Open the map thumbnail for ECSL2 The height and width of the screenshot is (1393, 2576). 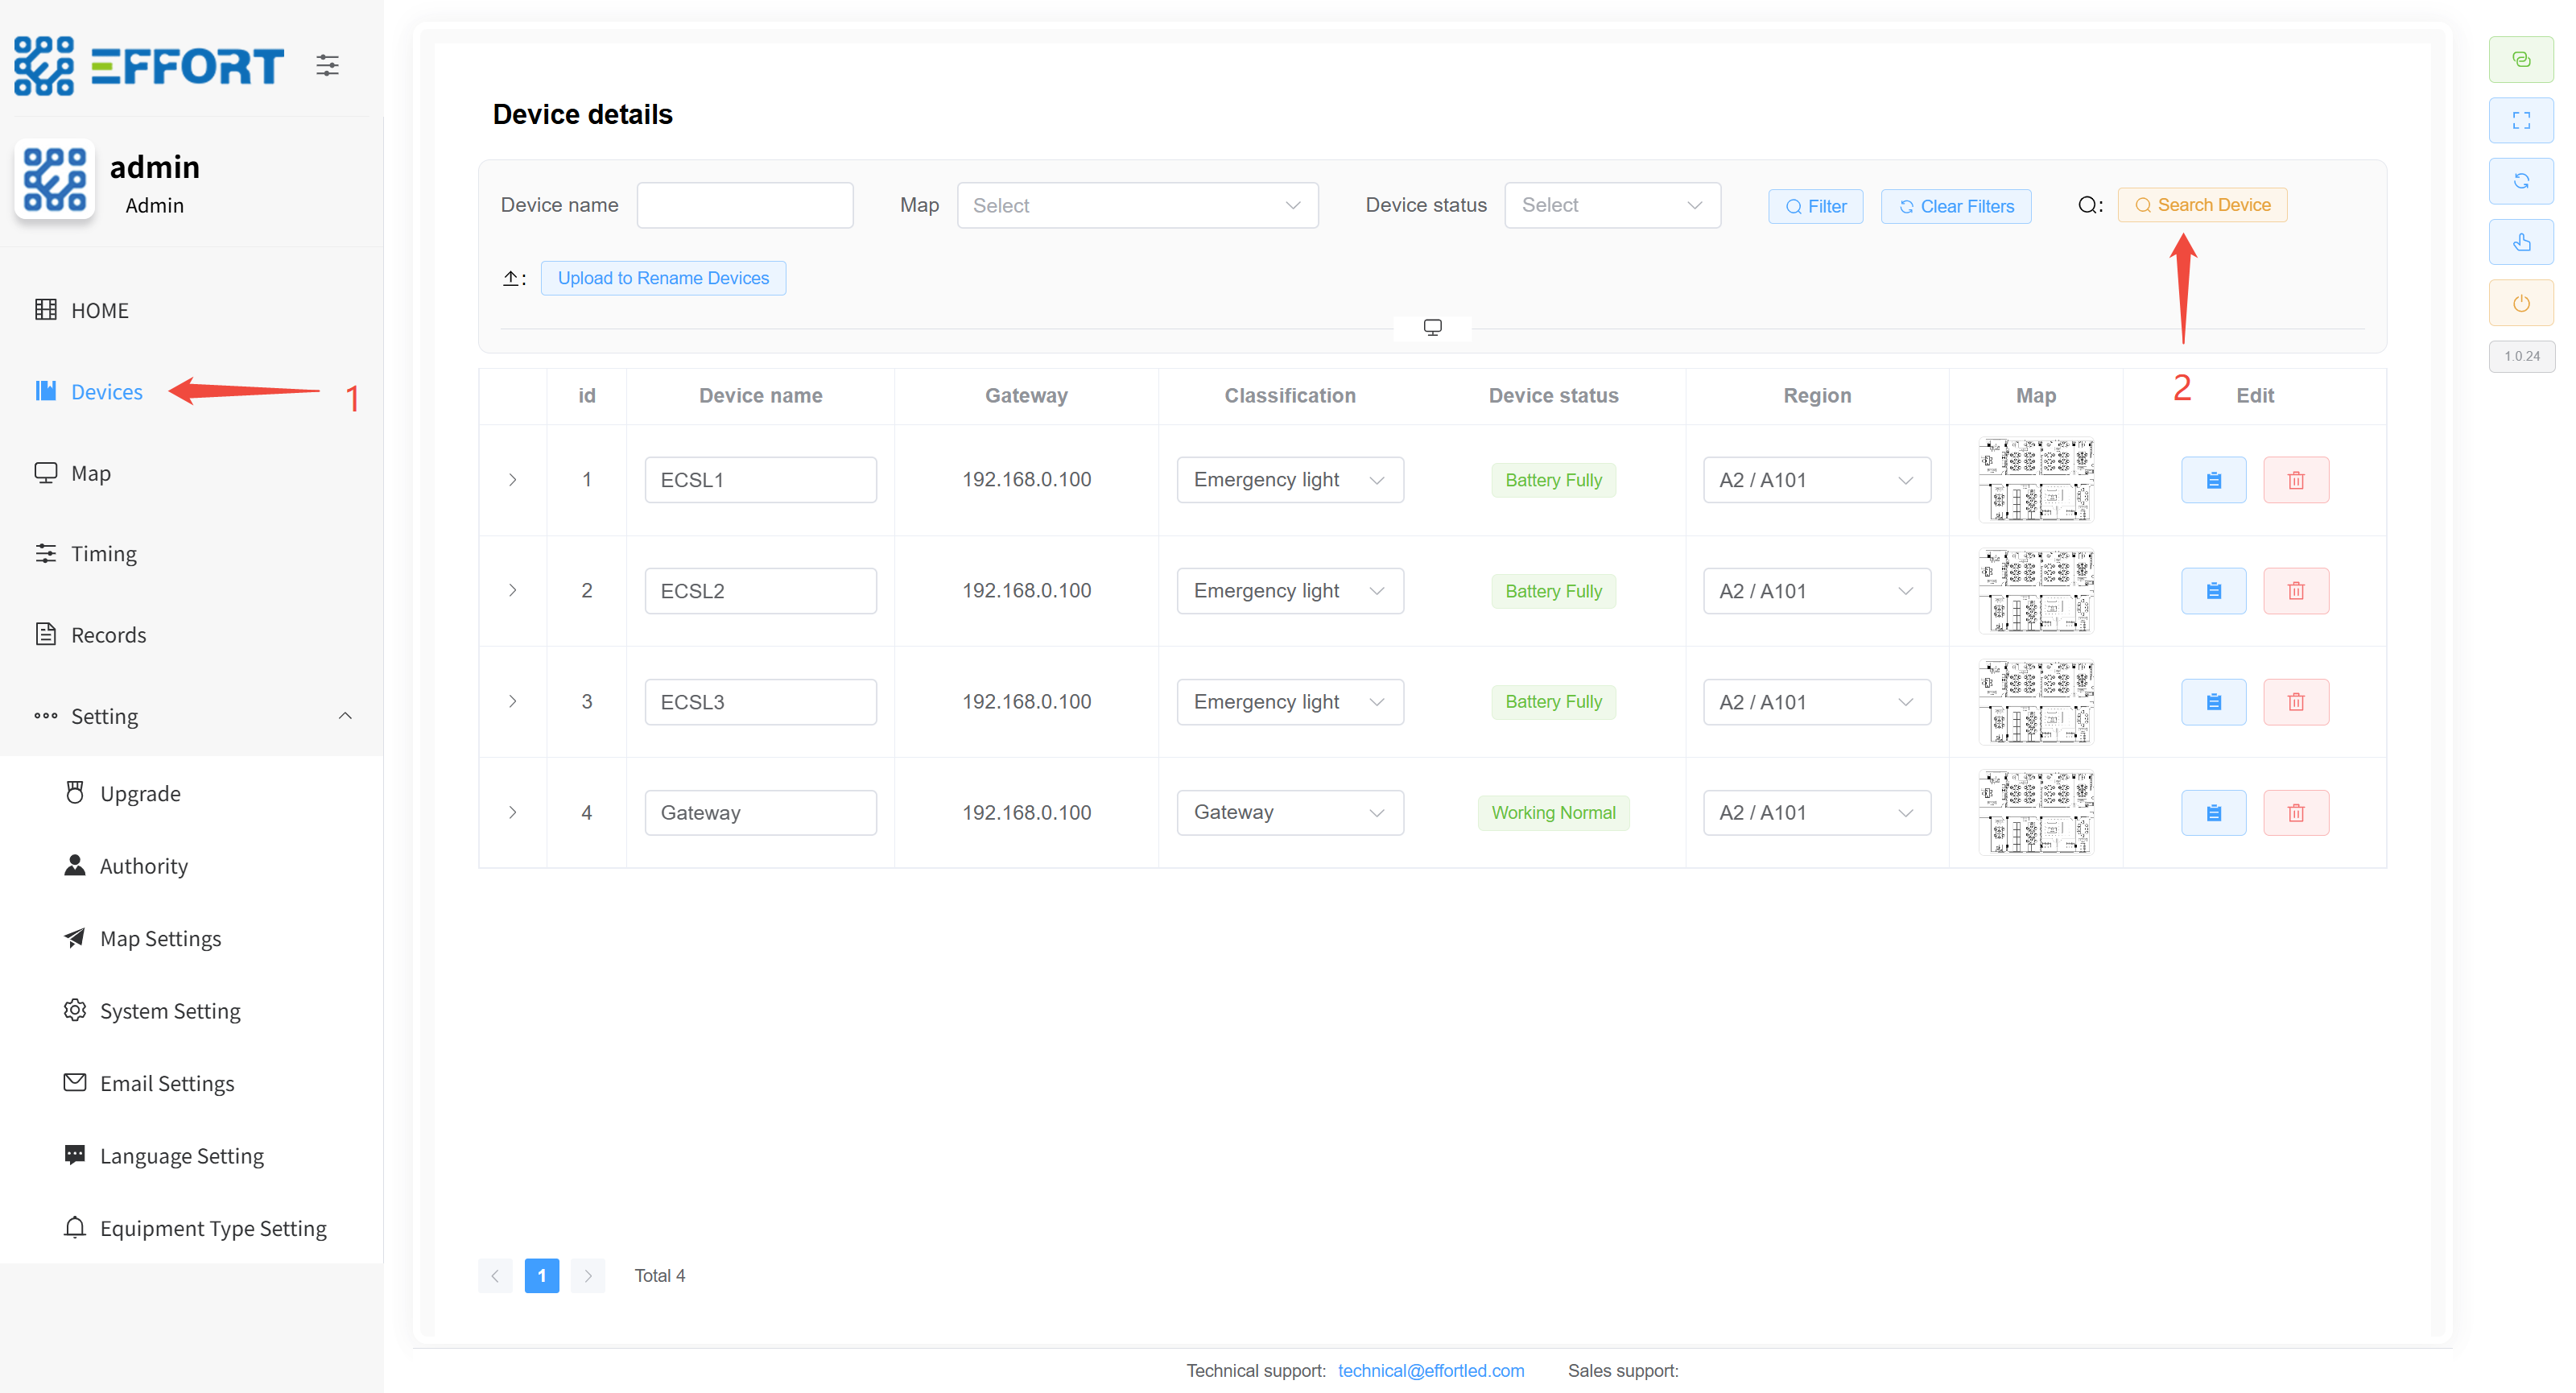(2035, 591)
